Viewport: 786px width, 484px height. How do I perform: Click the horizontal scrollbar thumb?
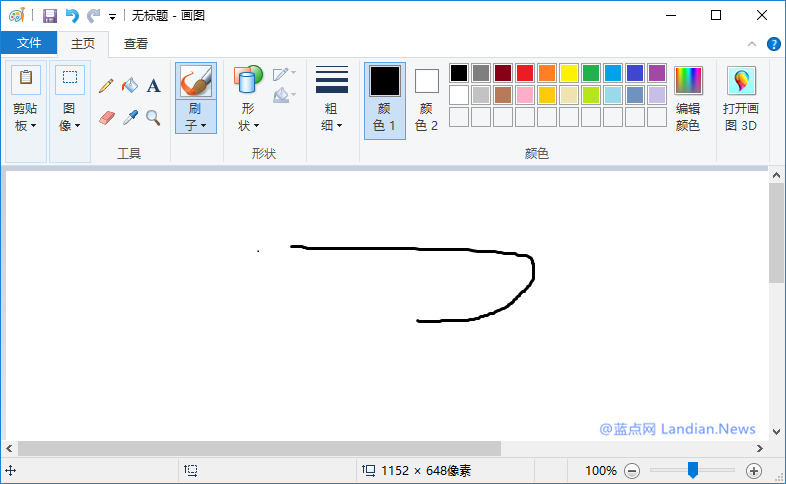click(260, 448)
